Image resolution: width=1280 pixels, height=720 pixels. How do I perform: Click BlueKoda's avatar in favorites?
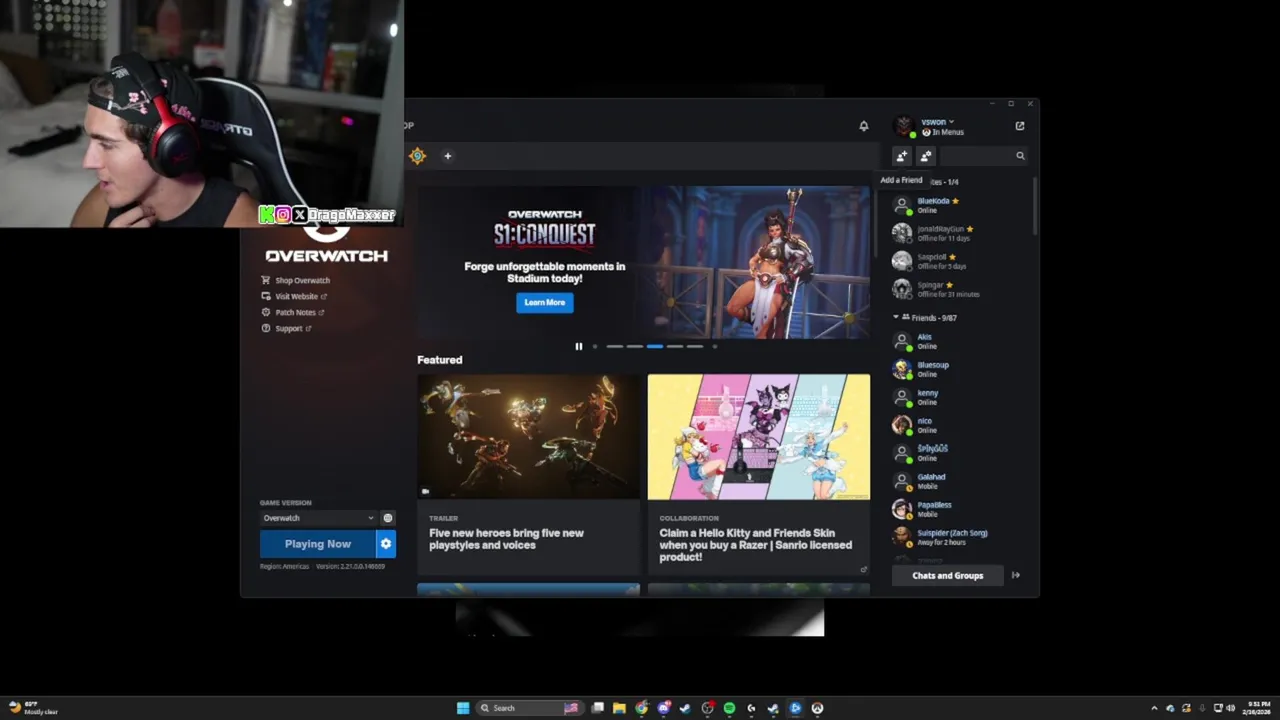(x=902, y=205)
